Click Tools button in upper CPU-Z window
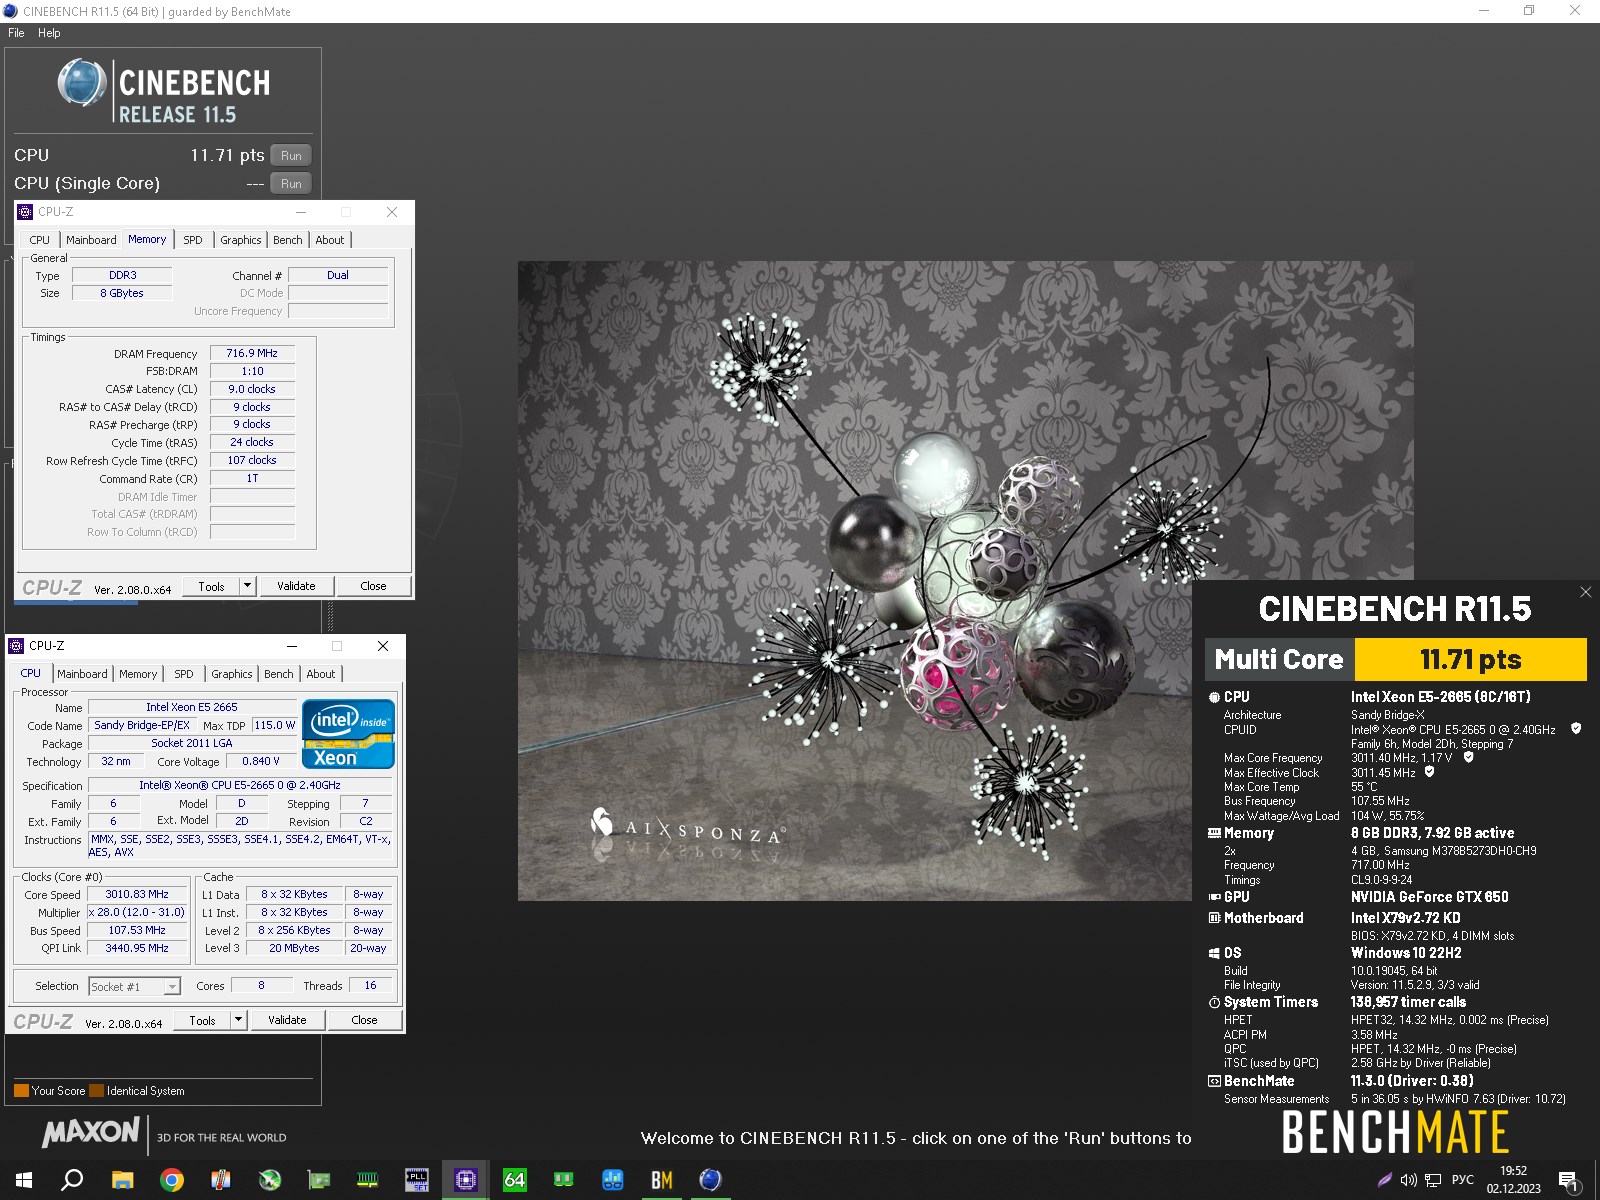Image resolution: width=1600 pixels, height=1200 pixels. point(212,586)
